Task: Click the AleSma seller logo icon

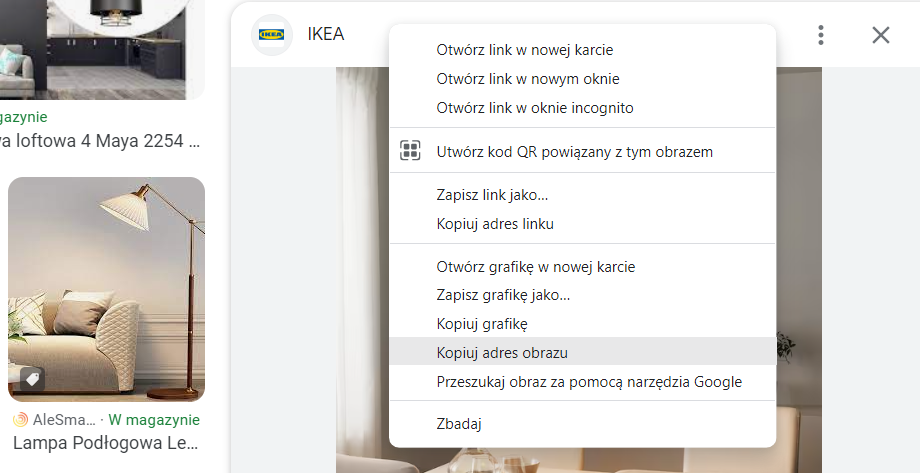Action: click(x=20, y=420)
